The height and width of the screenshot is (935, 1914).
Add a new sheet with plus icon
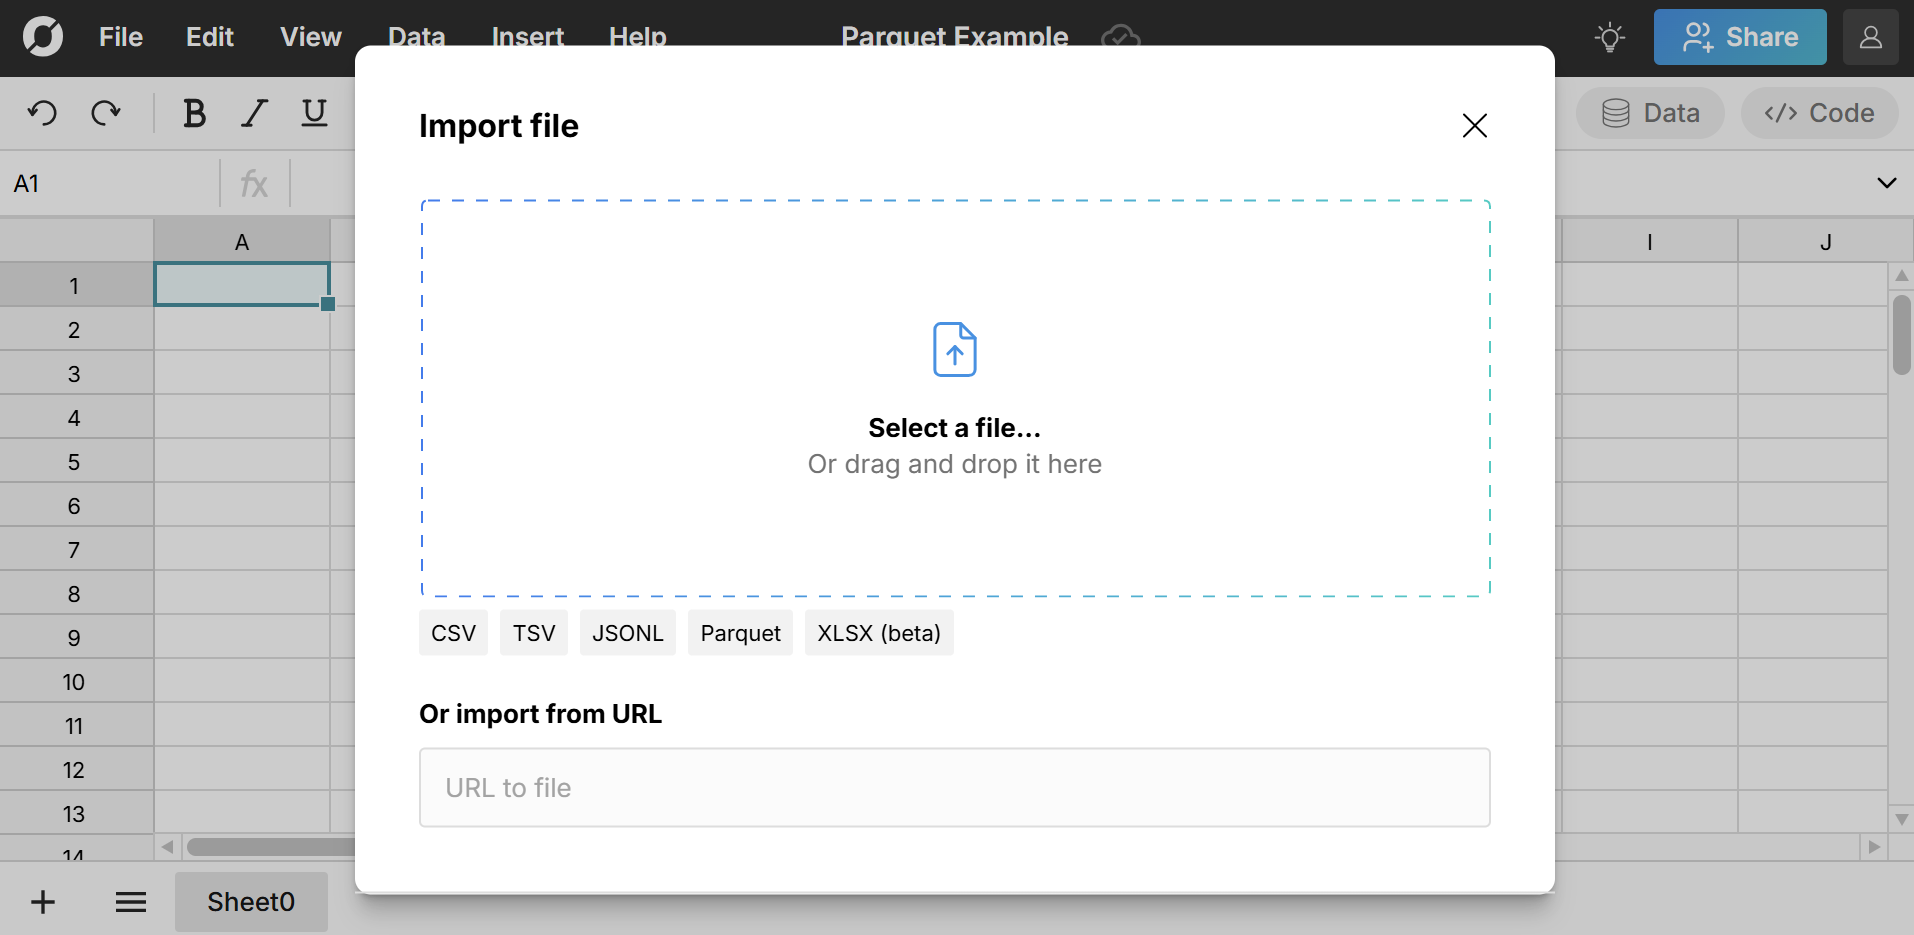tap(43, 902)
